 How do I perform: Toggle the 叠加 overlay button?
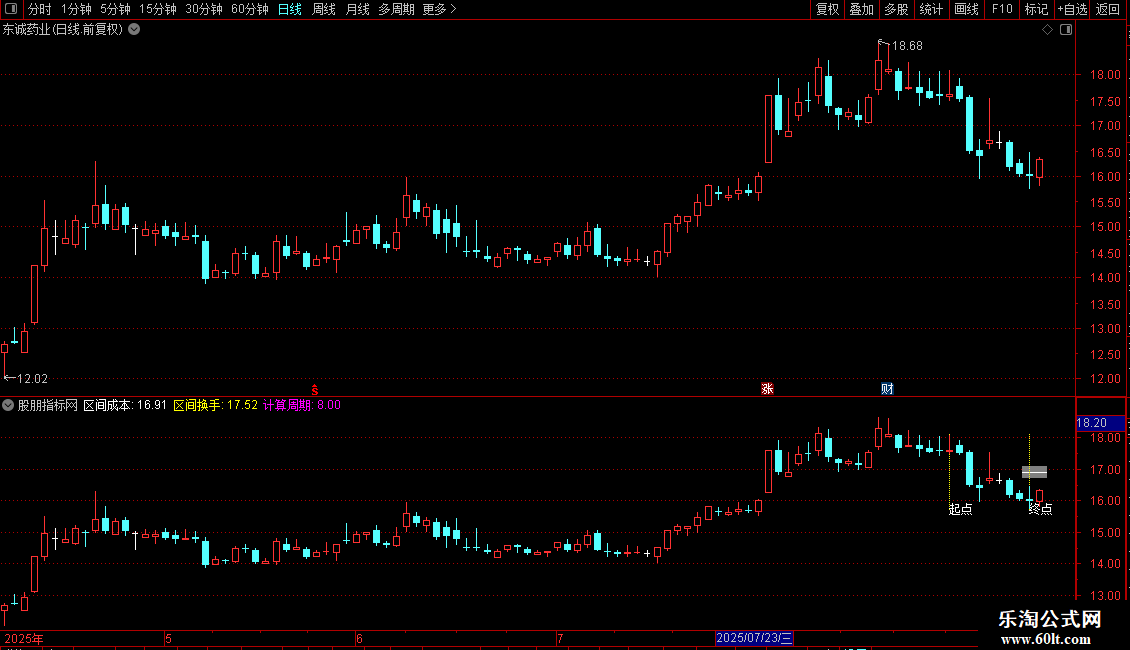tap(861, 9)
